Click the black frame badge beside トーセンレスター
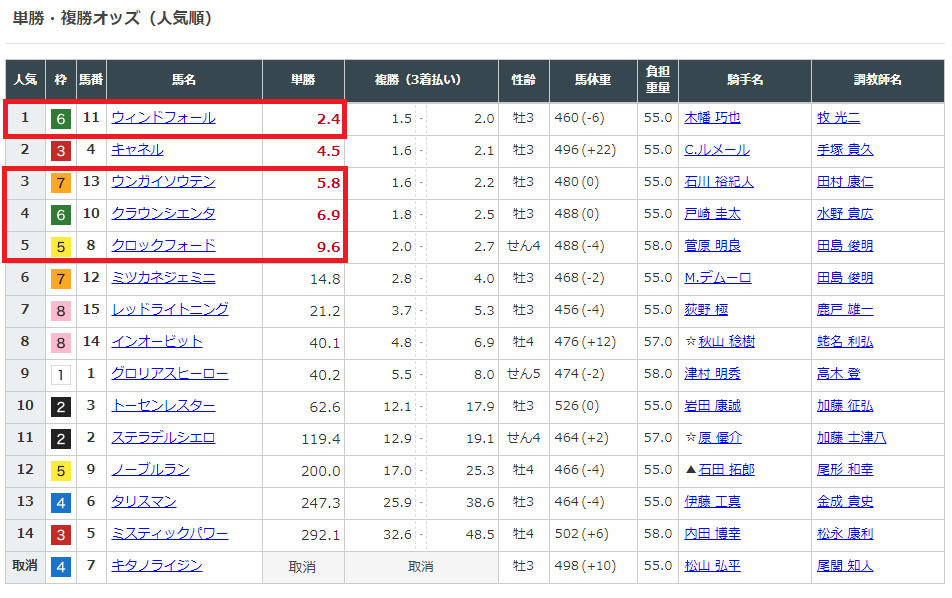 tap(61, 406)
